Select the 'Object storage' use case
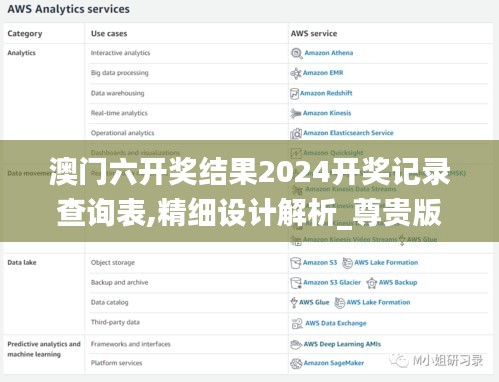Viewport: 499px width, 382px height. tap(113, 263)
